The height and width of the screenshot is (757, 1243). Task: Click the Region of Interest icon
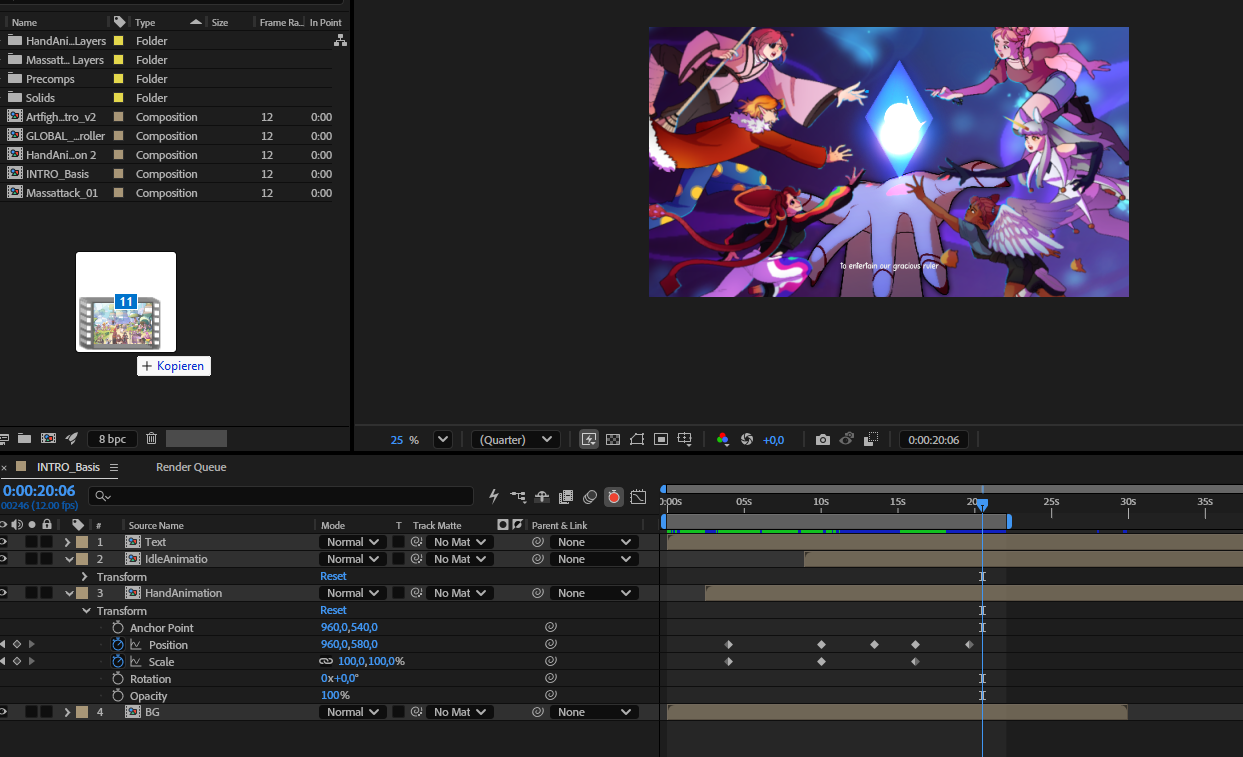point(661,439)
